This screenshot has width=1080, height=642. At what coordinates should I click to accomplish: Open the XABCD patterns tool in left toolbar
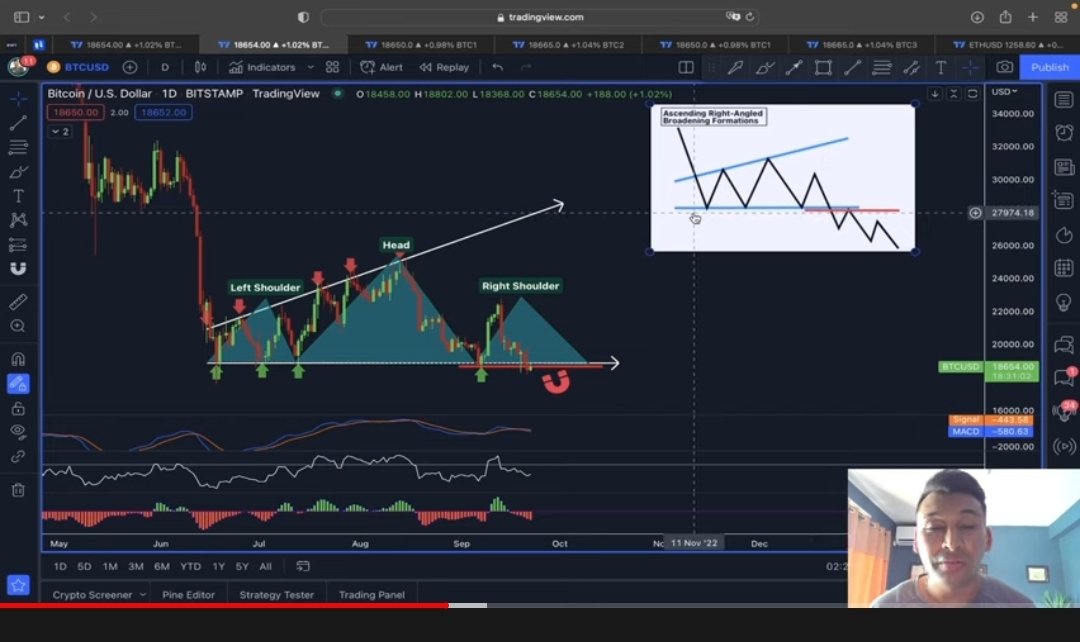[18, 220]
